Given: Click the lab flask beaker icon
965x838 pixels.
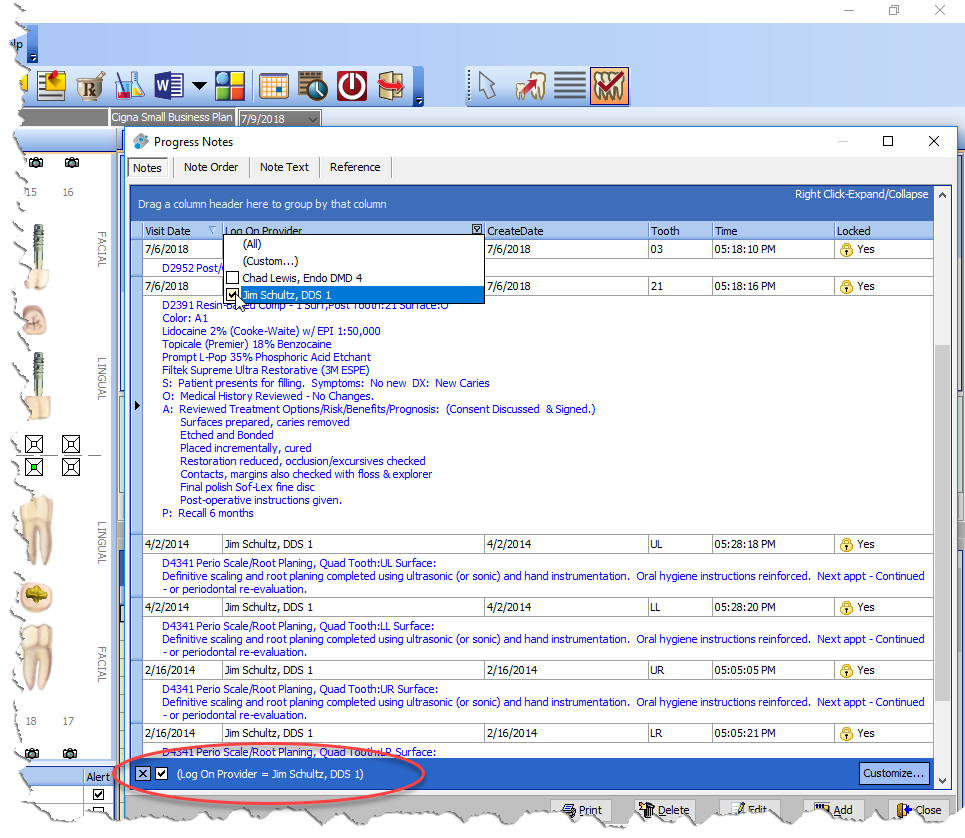Looking at the screenshot, I should (x=129, y=86).
